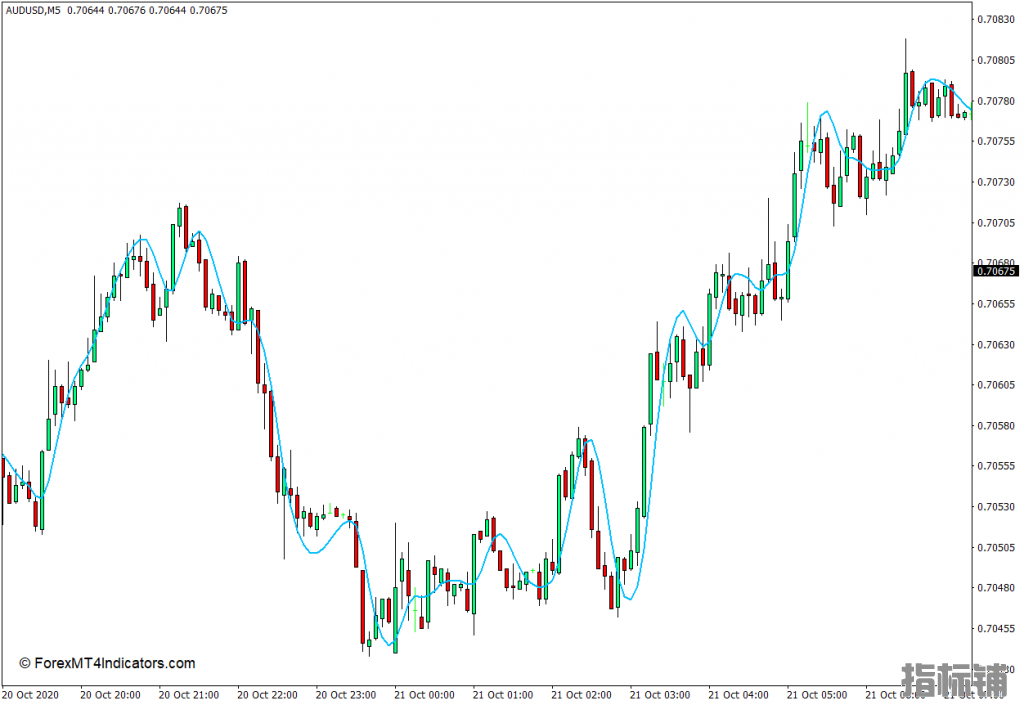
Task: Click the 21 Oct 04:00 time label
Action: pos(738,695)
